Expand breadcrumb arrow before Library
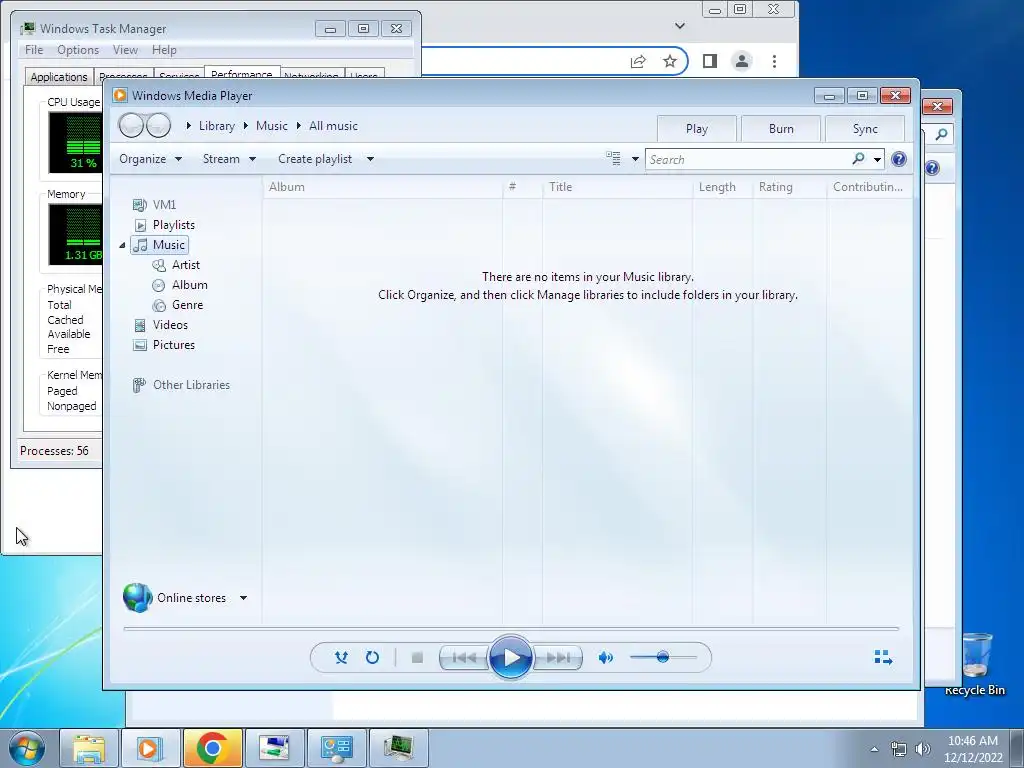Image resolution: width=1024 pixels, height=768 pixels. click(x=188, y=125)
